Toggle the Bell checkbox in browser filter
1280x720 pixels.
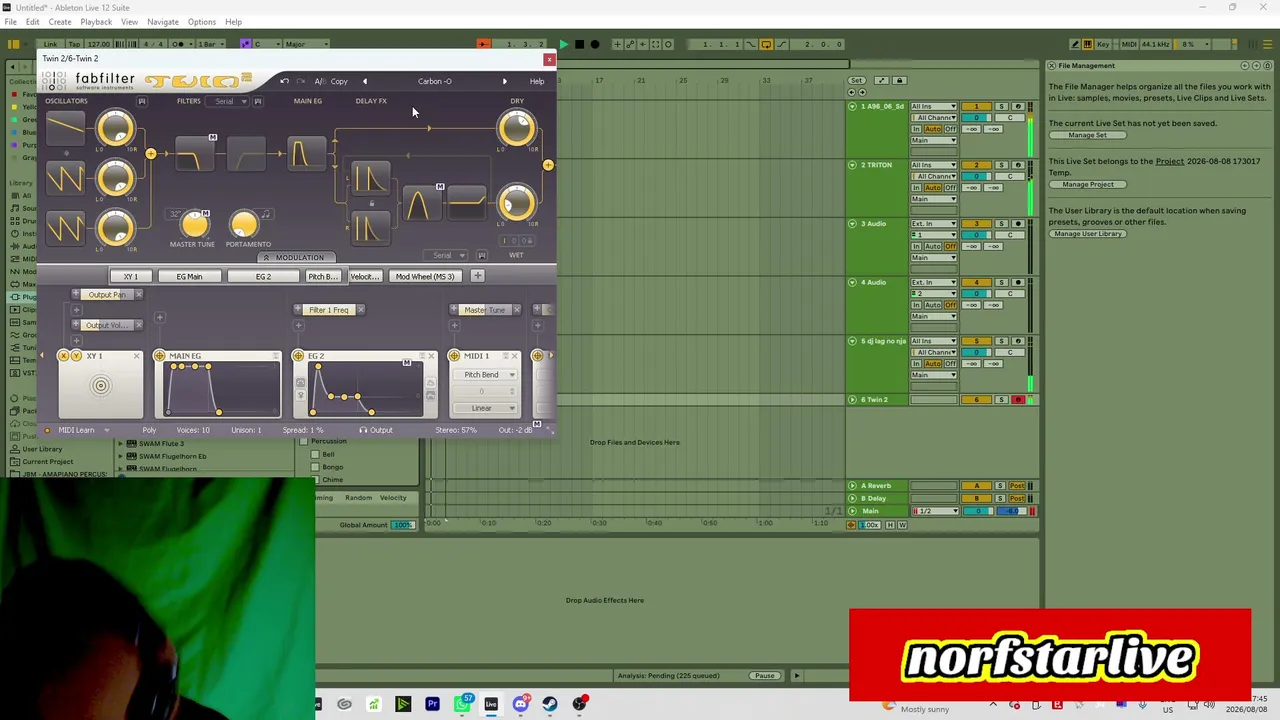315,454
